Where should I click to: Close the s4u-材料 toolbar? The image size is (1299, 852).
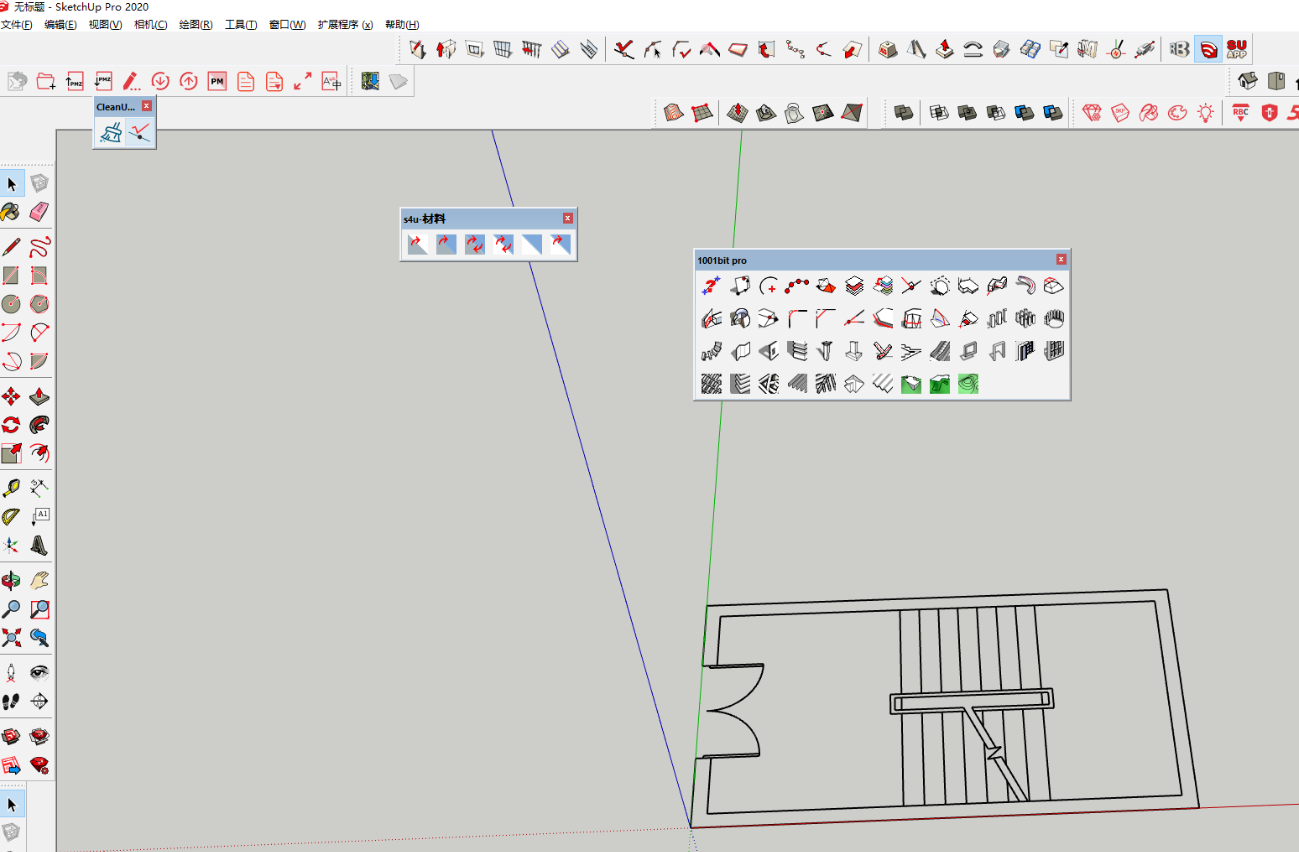[x=568, y=218]
